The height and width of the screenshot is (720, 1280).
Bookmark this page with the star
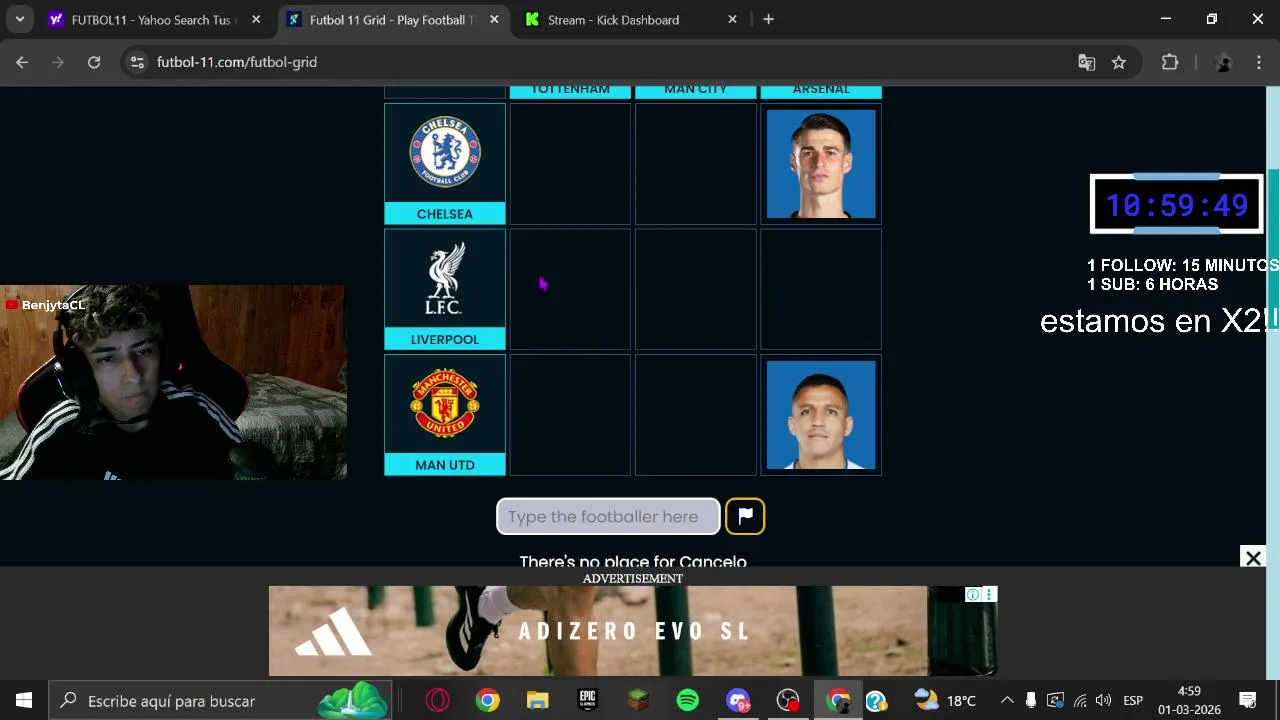(x=1119, y=62)
